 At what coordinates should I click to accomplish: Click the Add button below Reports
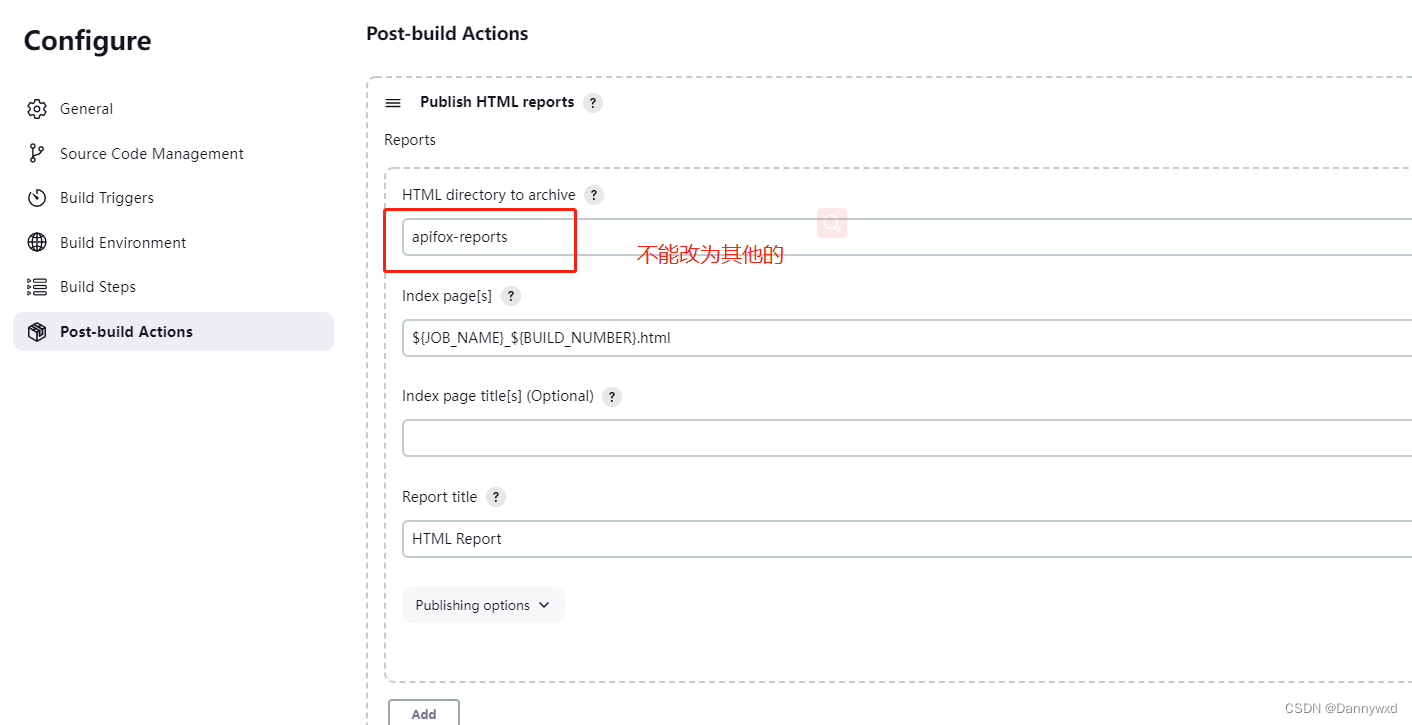tap(423, 713)
